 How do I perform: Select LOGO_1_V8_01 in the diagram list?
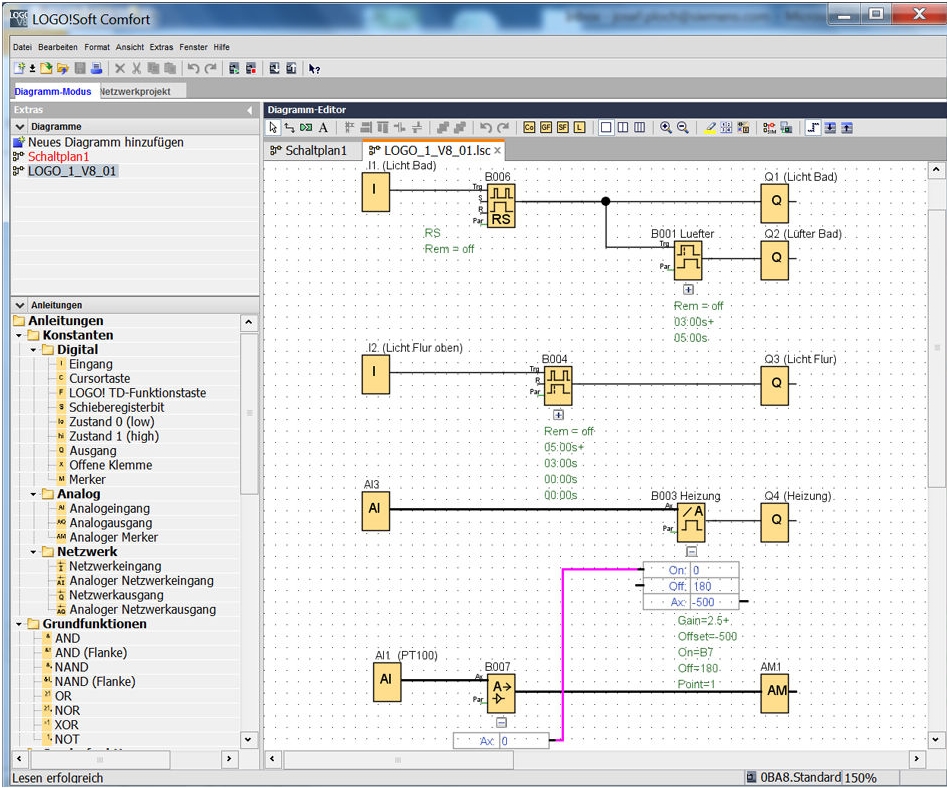click(x=72, y=171)
